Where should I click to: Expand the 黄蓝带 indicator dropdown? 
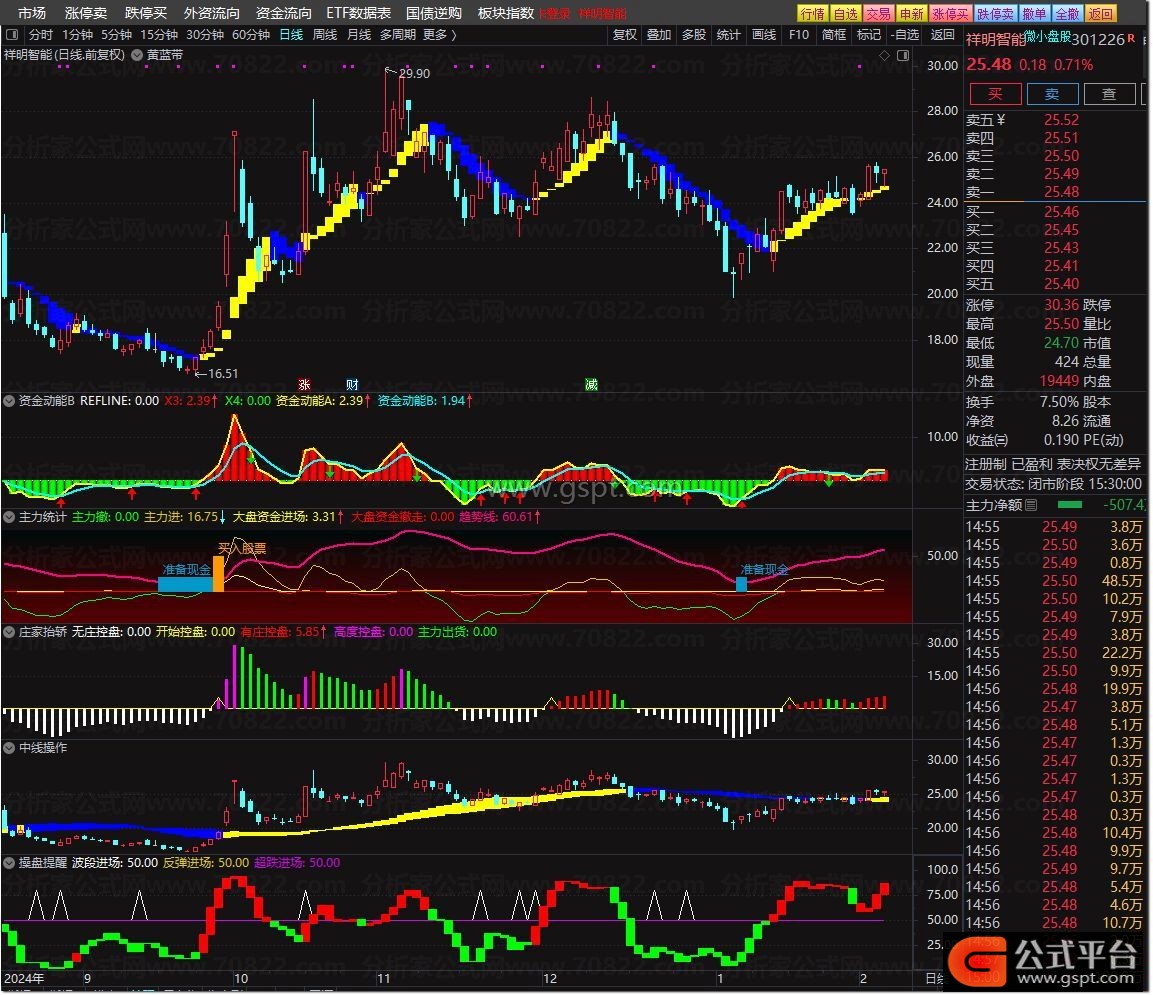pyautogui.click(x=137, y=55)
